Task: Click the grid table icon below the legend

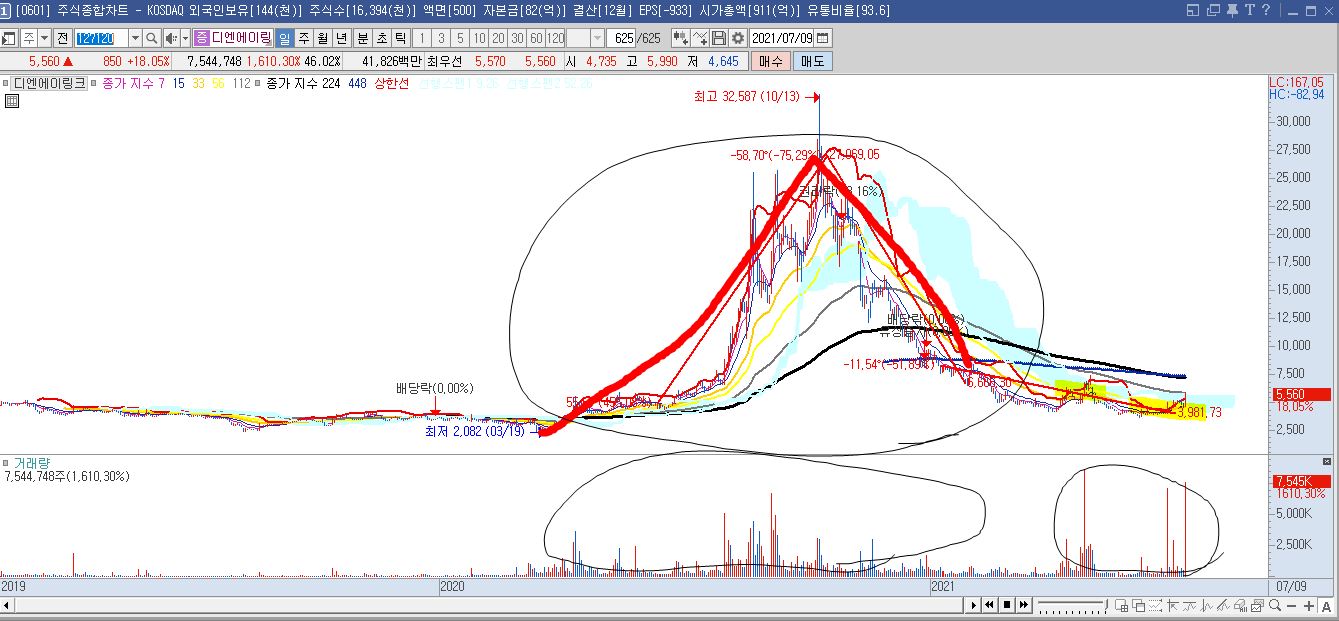Action: coord(12,100)
